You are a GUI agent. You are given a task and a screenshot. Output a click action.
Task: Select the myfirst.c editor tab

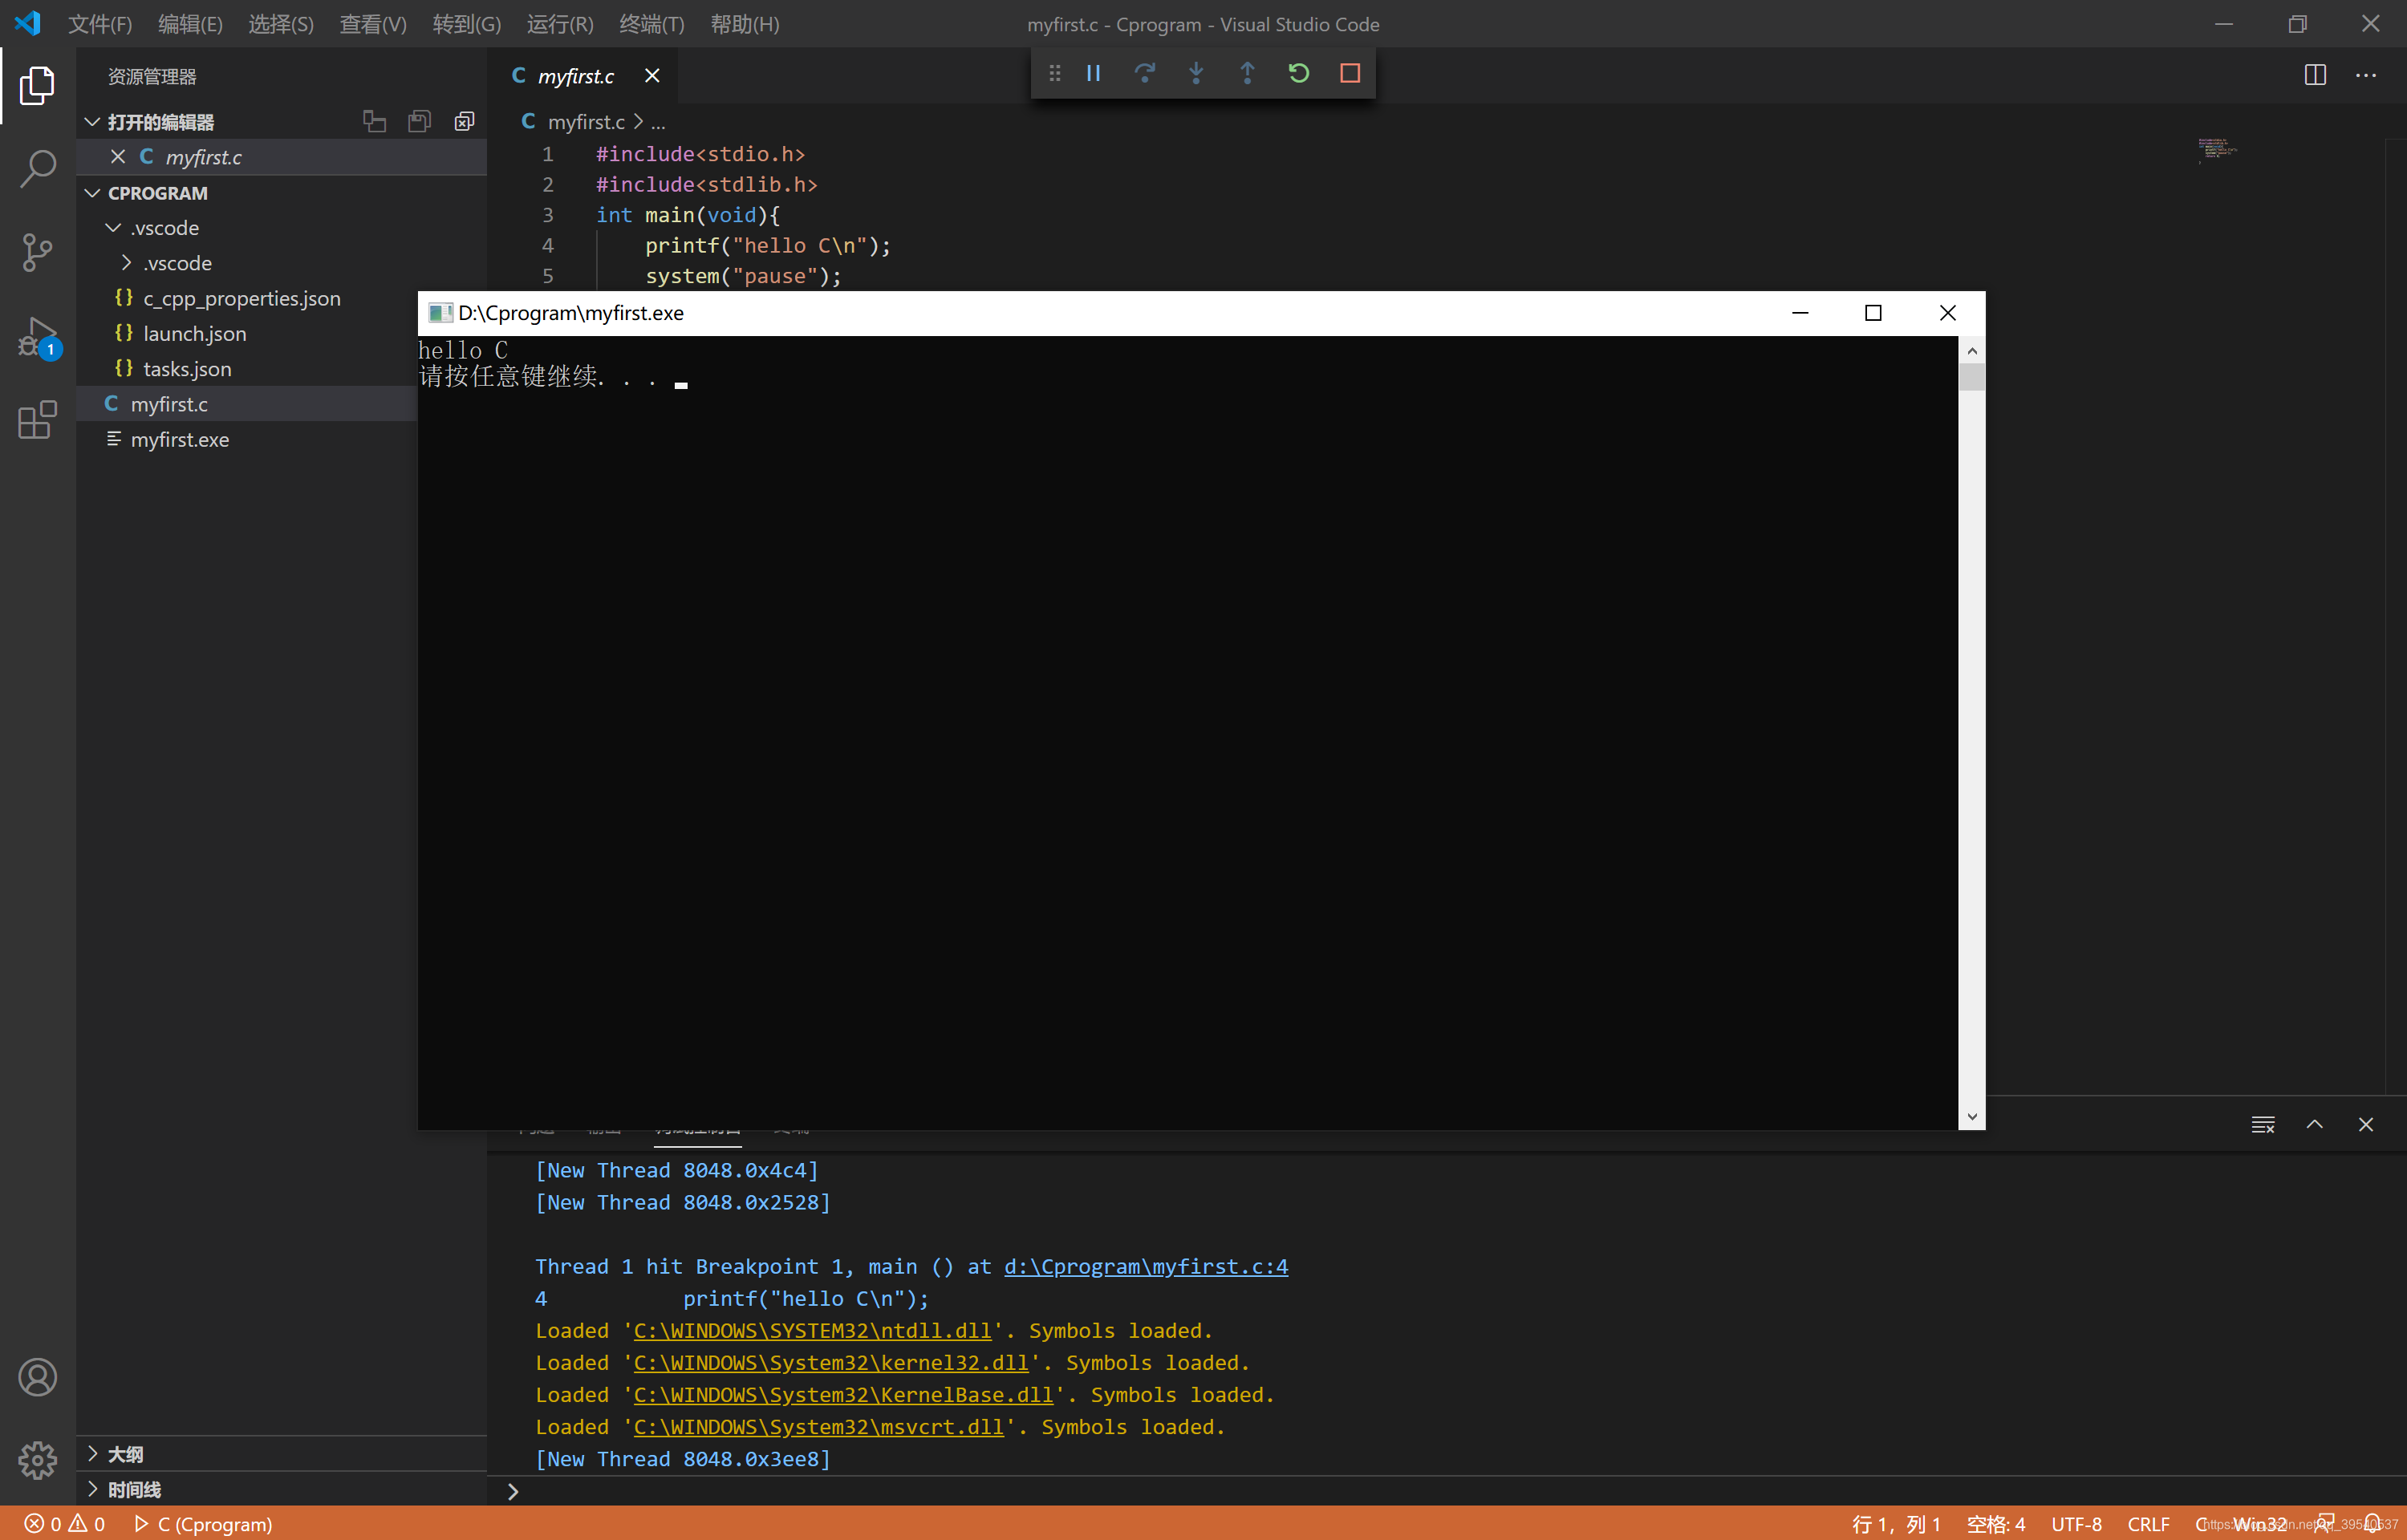point(575,75)
